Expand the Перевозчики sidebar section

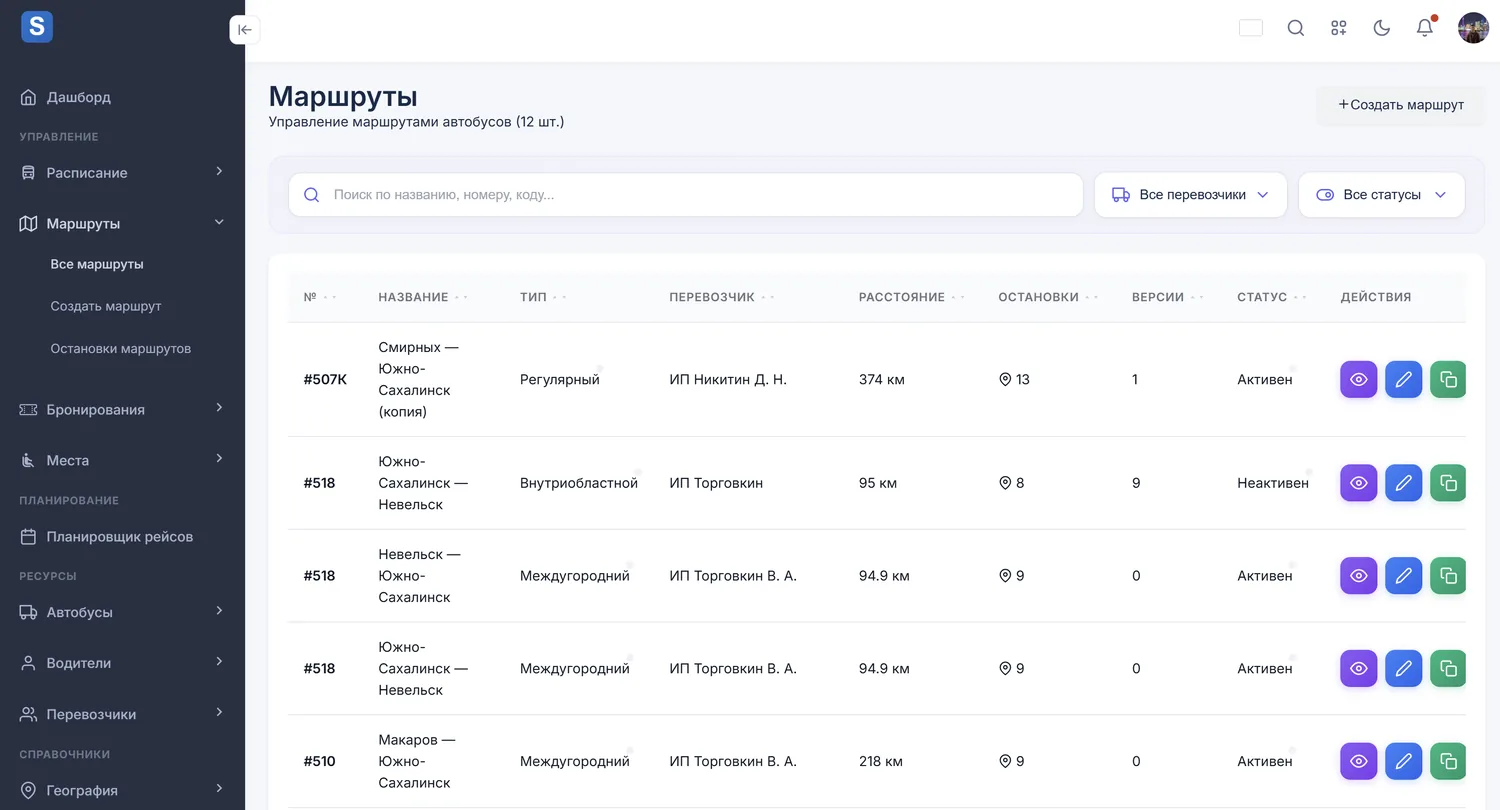pos(122,714)
